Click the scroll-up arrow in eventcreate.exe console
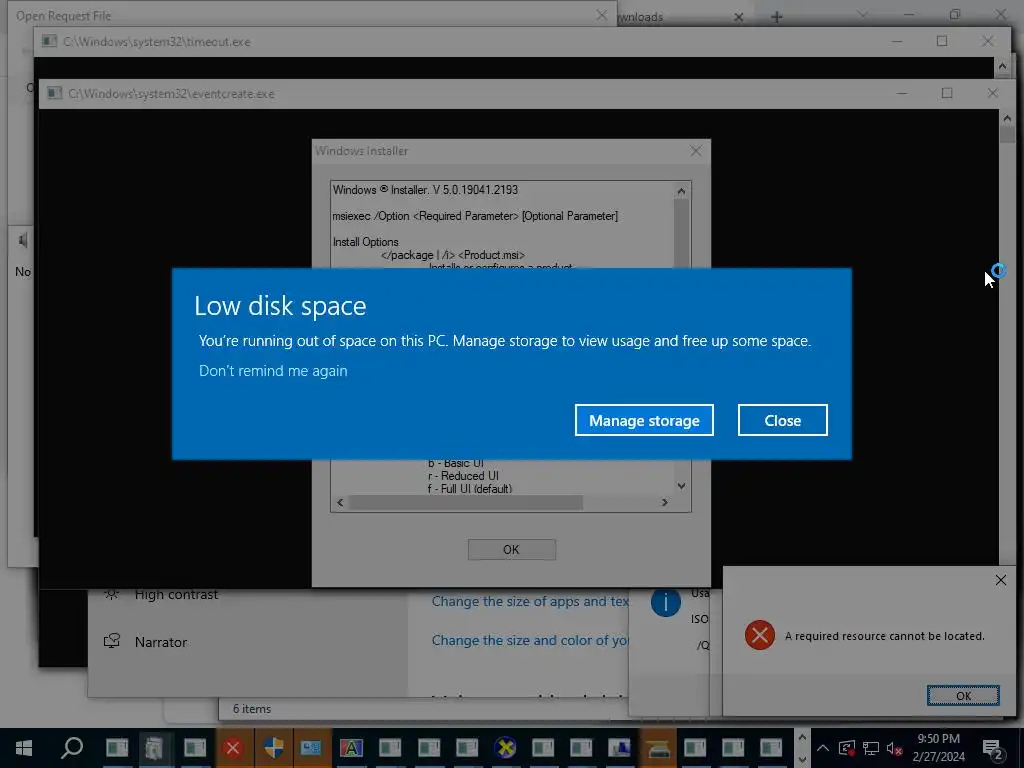This screenshot has height=768, width=1024. (1007, 118)
